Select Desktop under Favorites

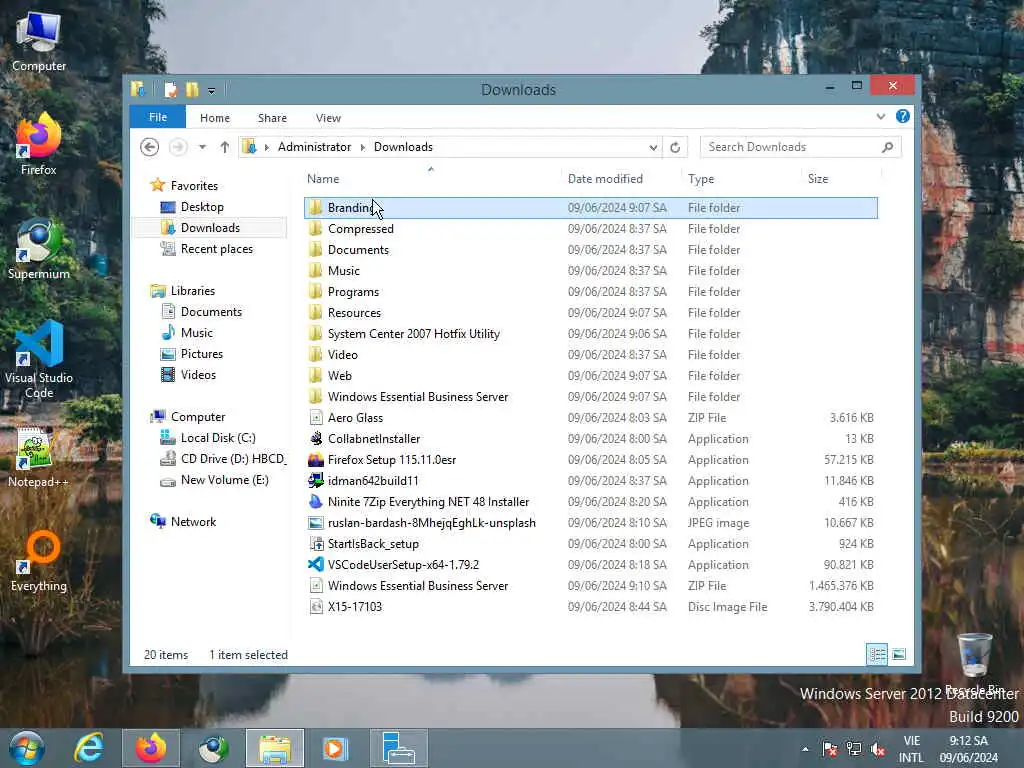tap(202, 207)
